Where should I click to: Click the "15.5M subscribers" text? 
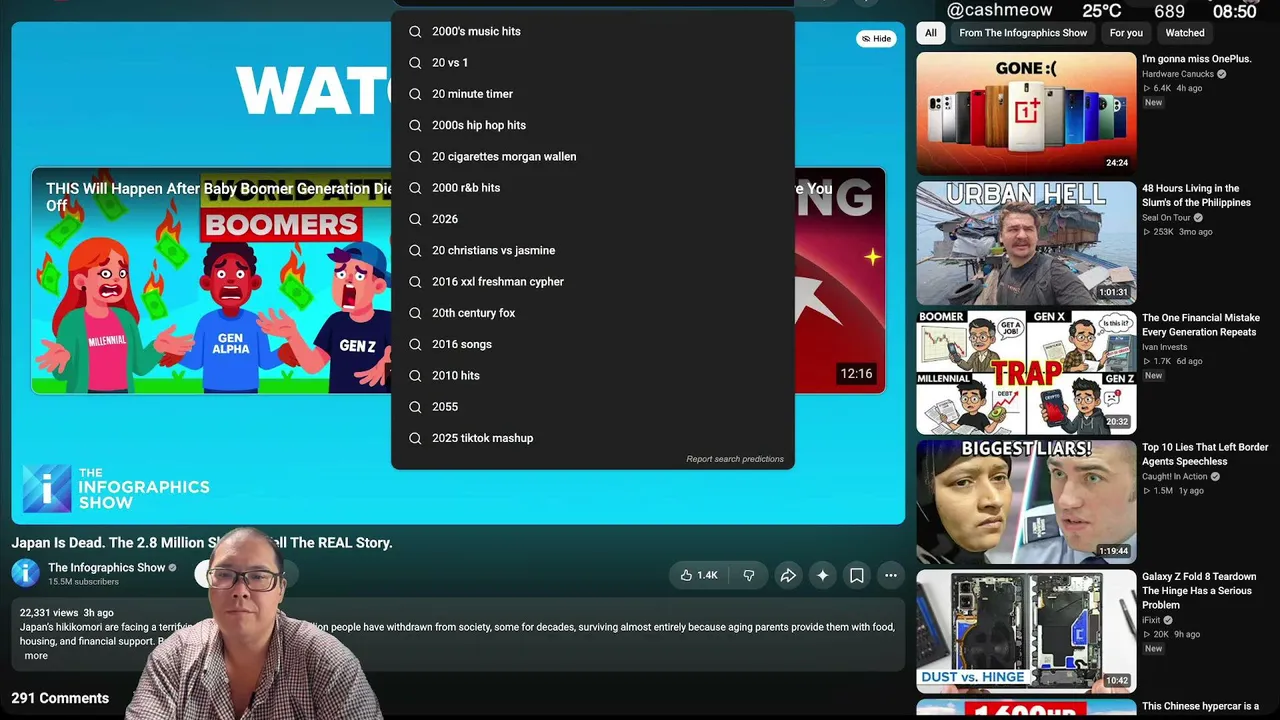83,582
